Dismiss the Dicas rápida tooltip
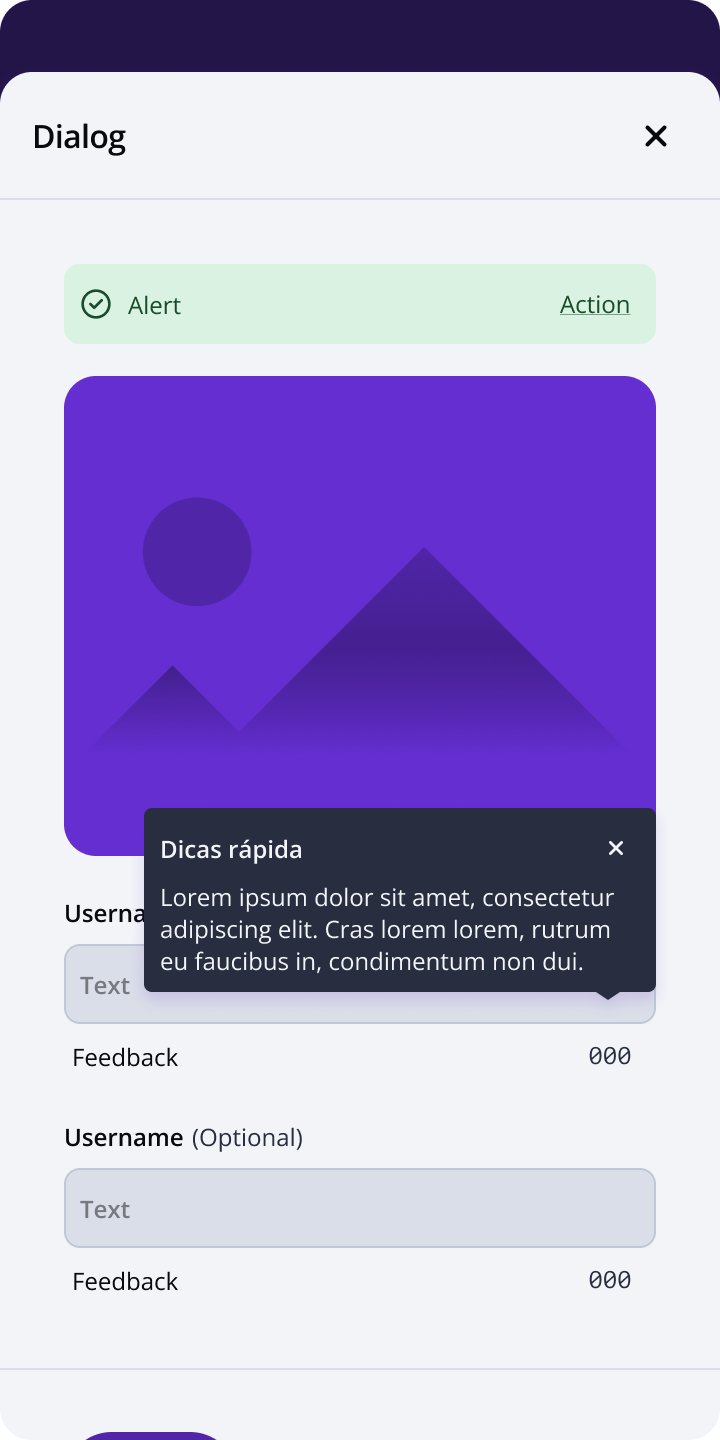720x1440 pixels. point(616,848)
